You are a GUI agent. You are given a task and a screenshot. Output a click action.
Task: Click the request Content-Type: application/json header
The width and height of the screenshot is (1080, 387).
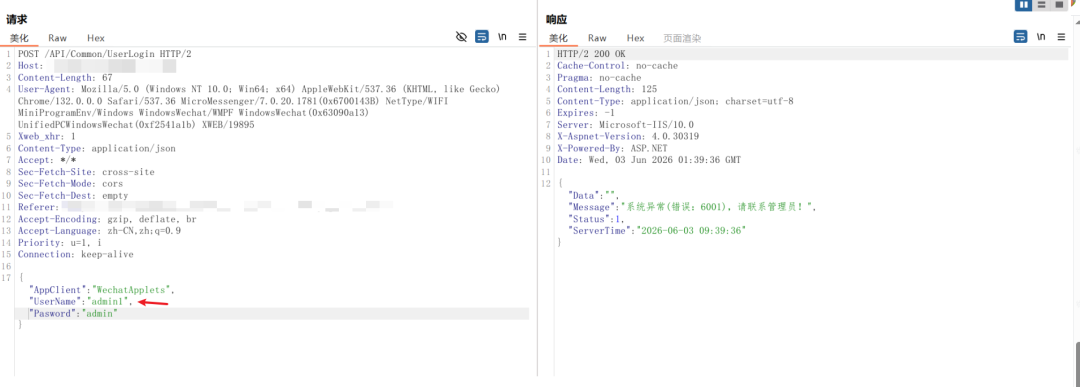pos(96,148)
